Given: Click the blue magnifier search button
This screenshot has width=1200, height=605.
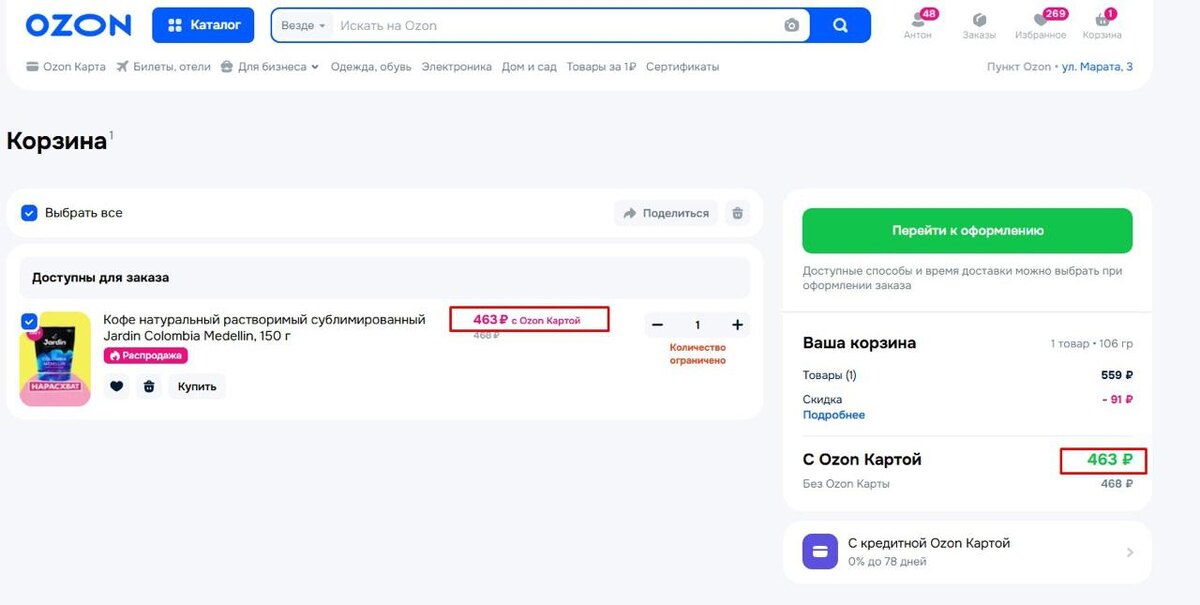Looking at the screenshot, I should point(840,26).
